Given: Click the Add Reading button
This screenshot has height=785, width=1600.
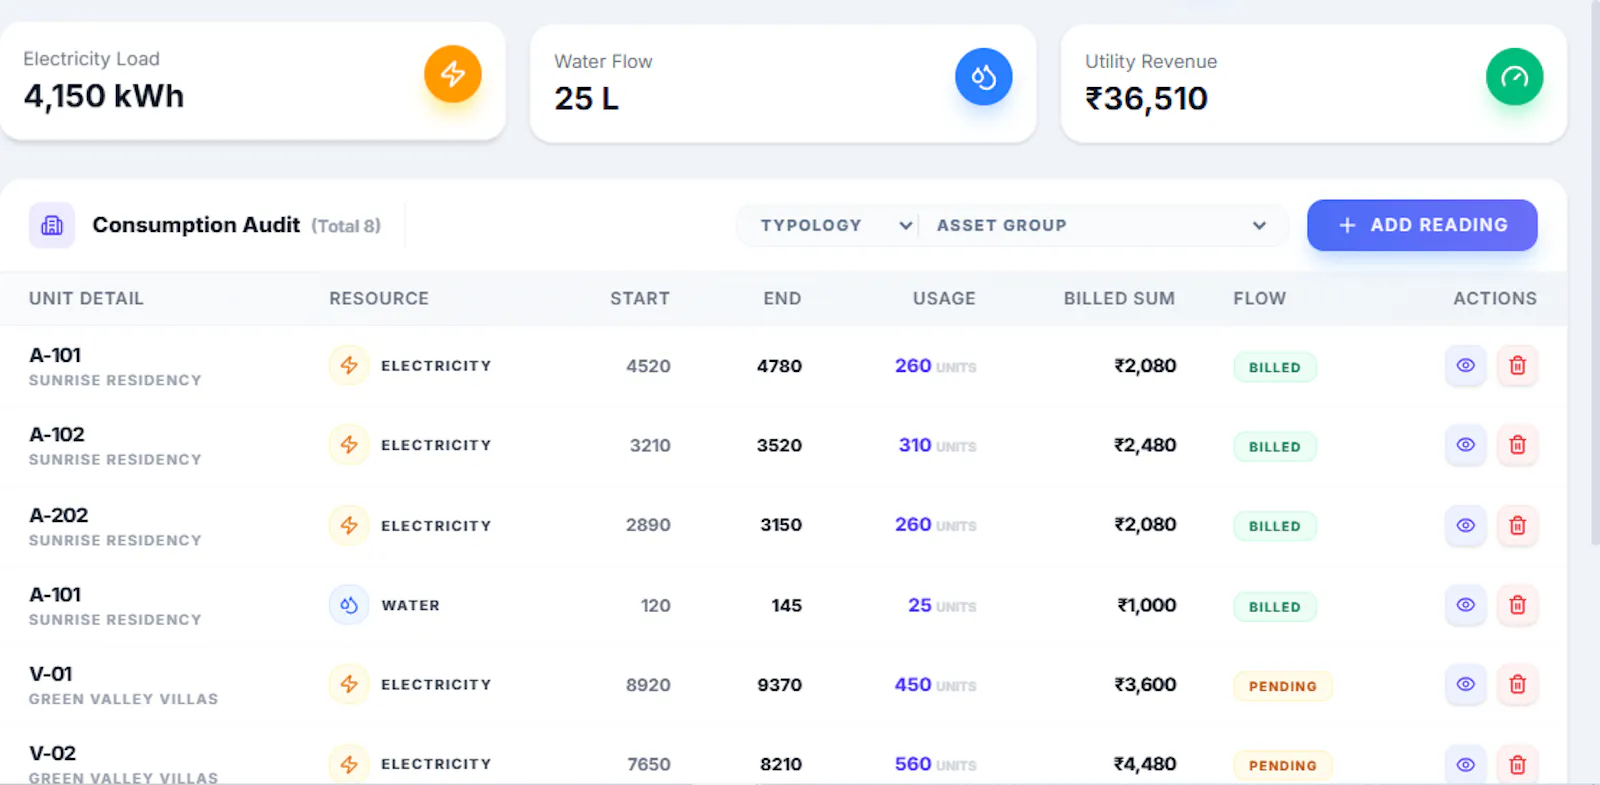Looking at the screenshot, I should click(x=1422, y=225).
